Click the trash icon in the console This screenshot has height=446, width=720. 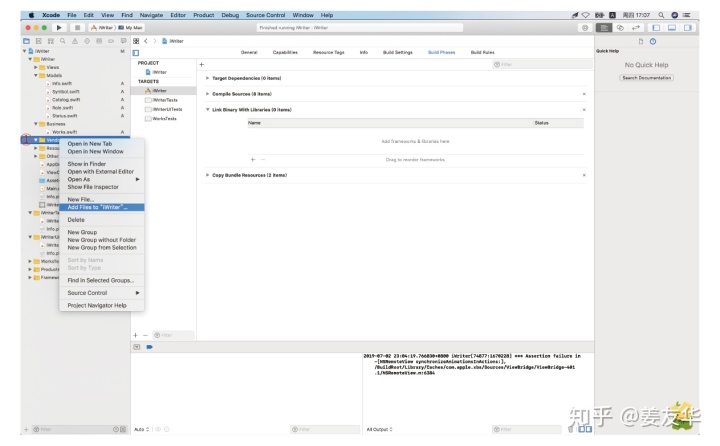571,429
